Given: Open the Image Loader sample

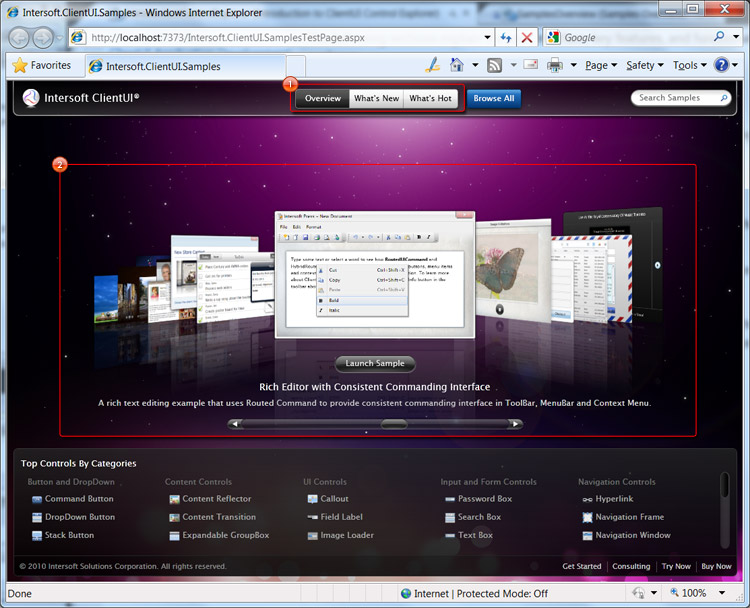Looking at the screenshot, I should [x=341, y=535].
